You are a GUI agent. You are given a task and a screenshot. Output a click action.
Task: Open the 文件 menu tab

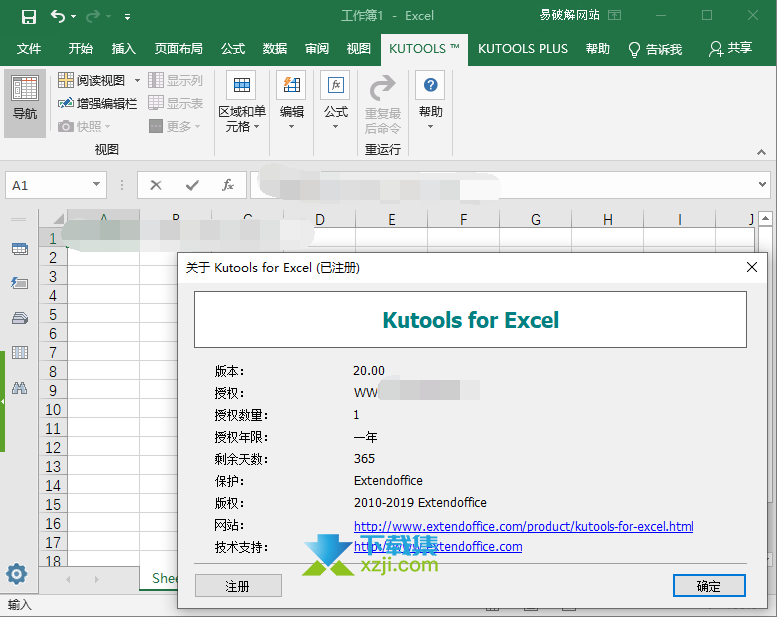tap(29, 49)
